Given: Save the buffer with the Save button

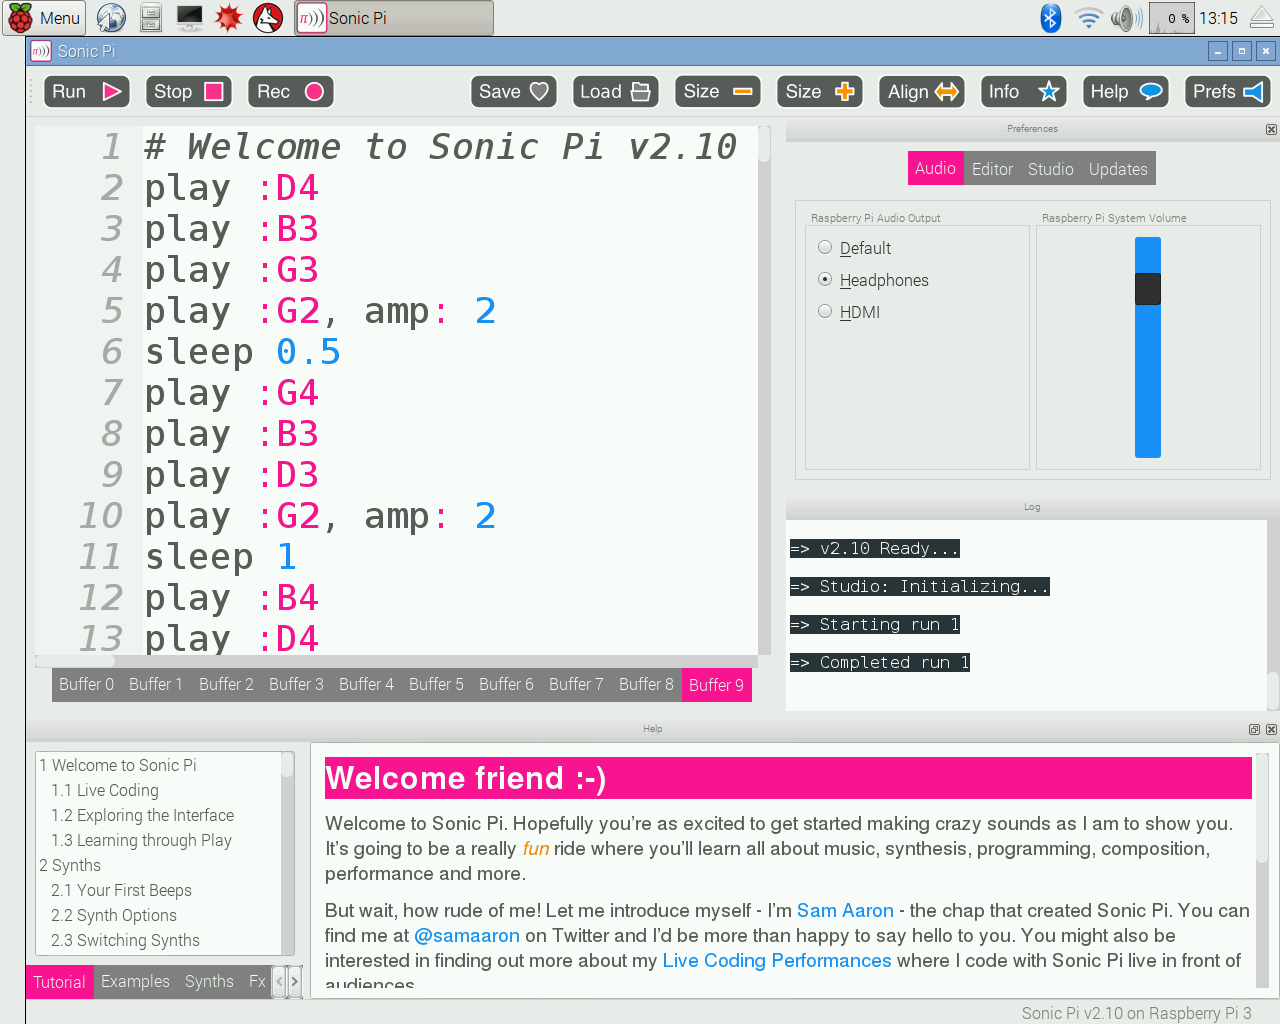Looking at the screenshot, I should (x=514, y=92).
